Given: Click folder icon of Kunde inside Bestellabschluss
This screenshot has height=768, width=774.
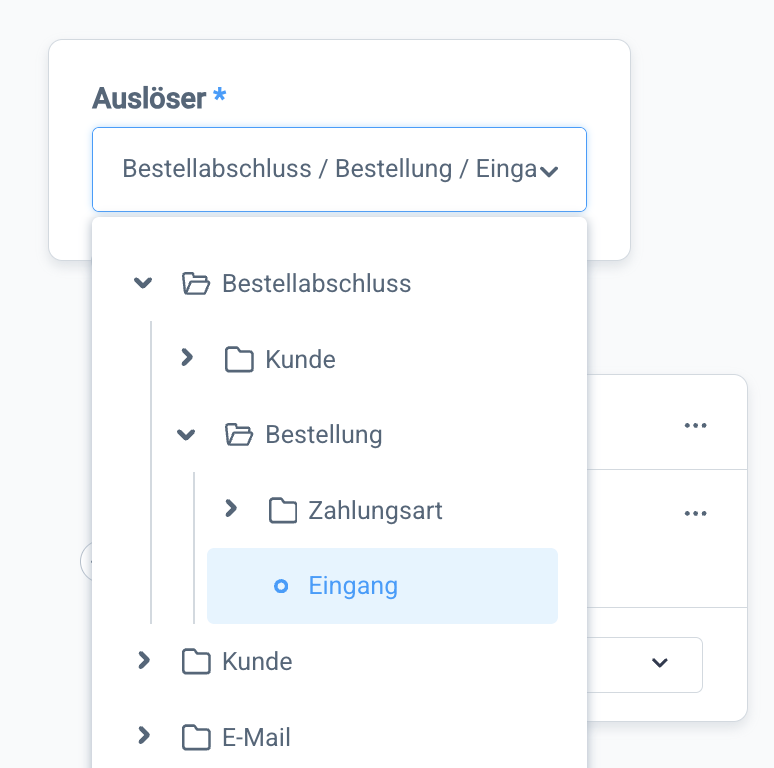Looking at the screenshot, I should point(239,360).
